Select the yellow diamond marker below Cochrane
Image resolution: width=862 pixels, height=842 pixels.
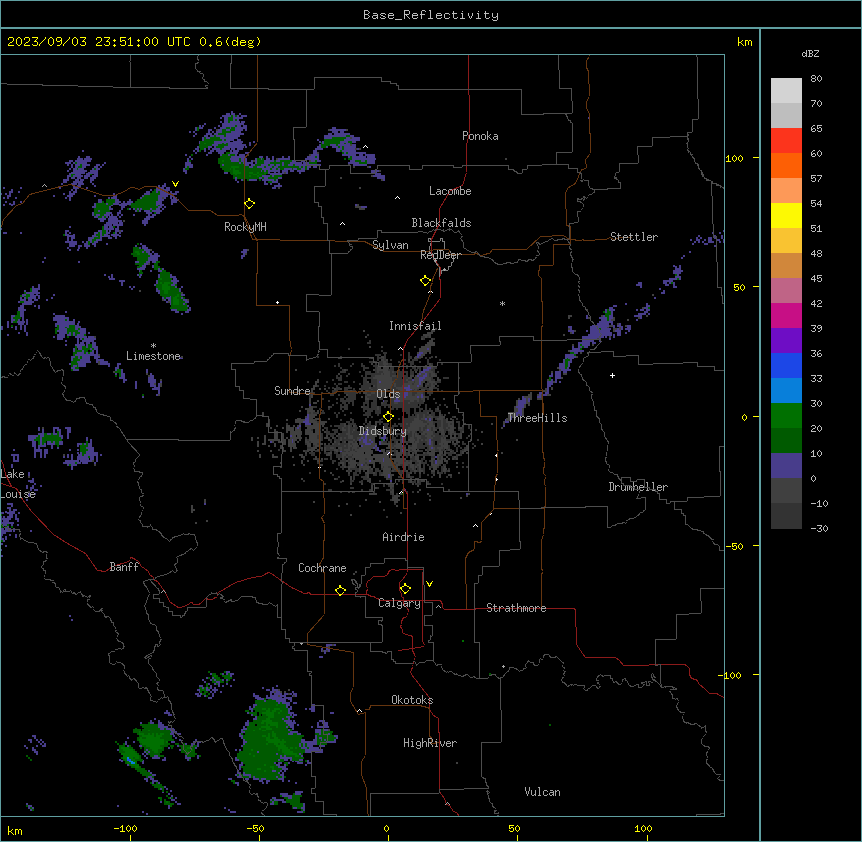[340, 590]
